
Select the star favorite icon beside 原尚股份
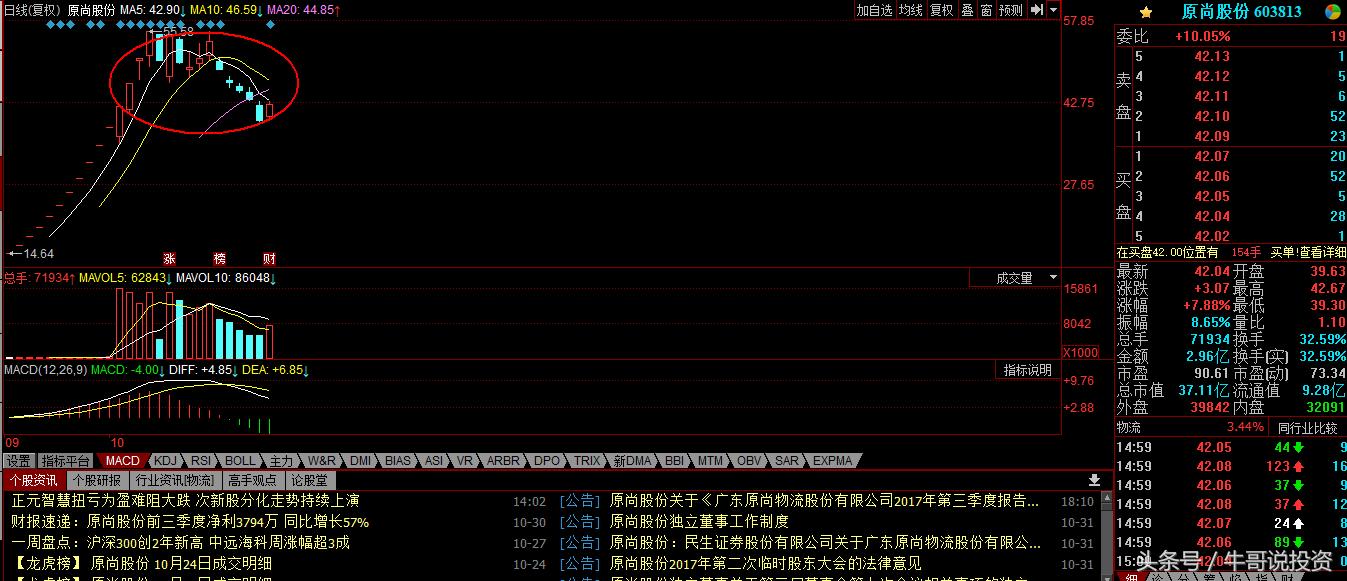[x=1146, y=12]
